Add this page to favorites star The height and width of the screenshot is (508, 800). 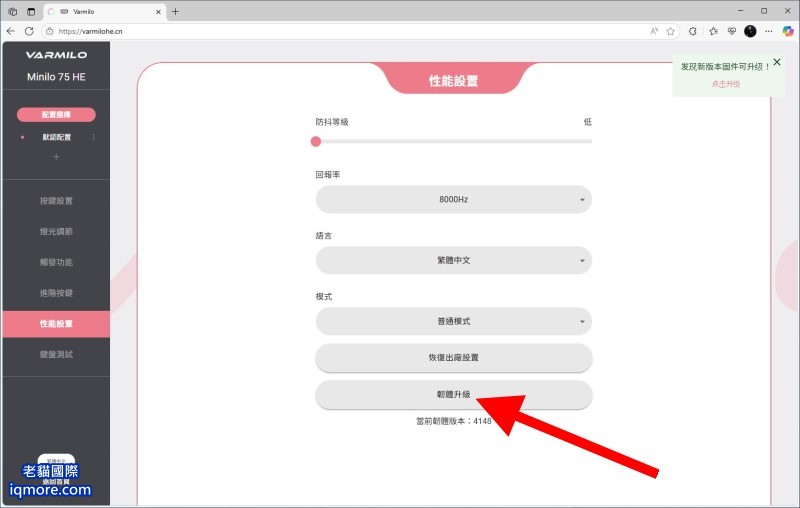670,31
